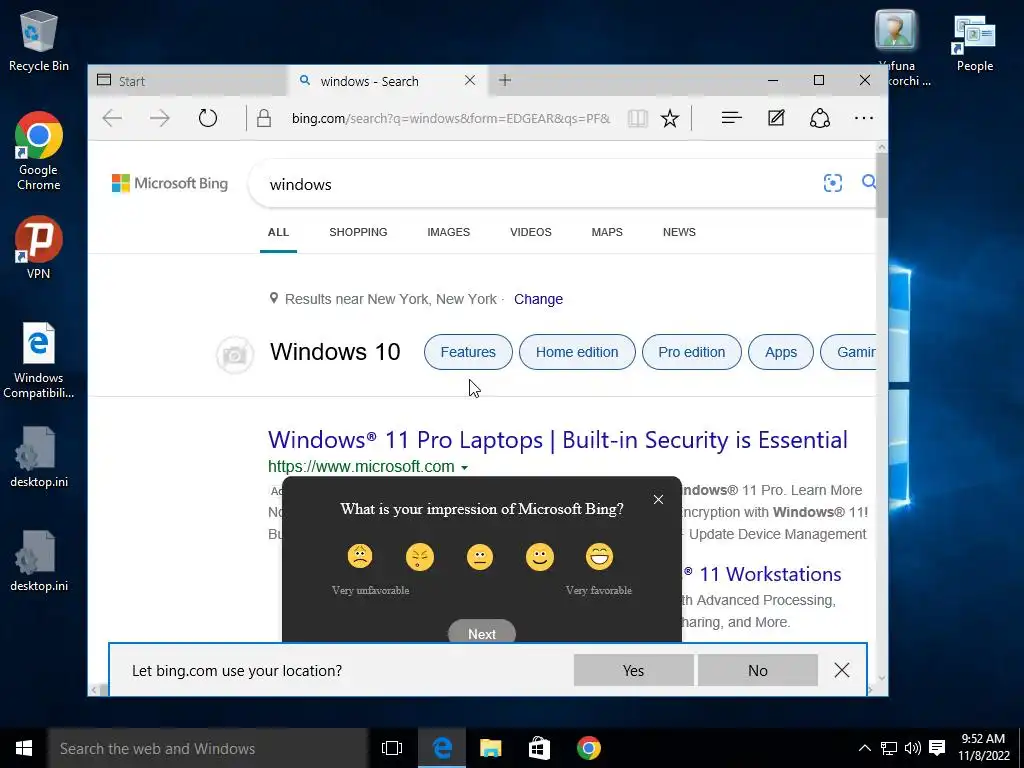Open MAPS search category
1024x768 pixels.
(x=607, y=232)
